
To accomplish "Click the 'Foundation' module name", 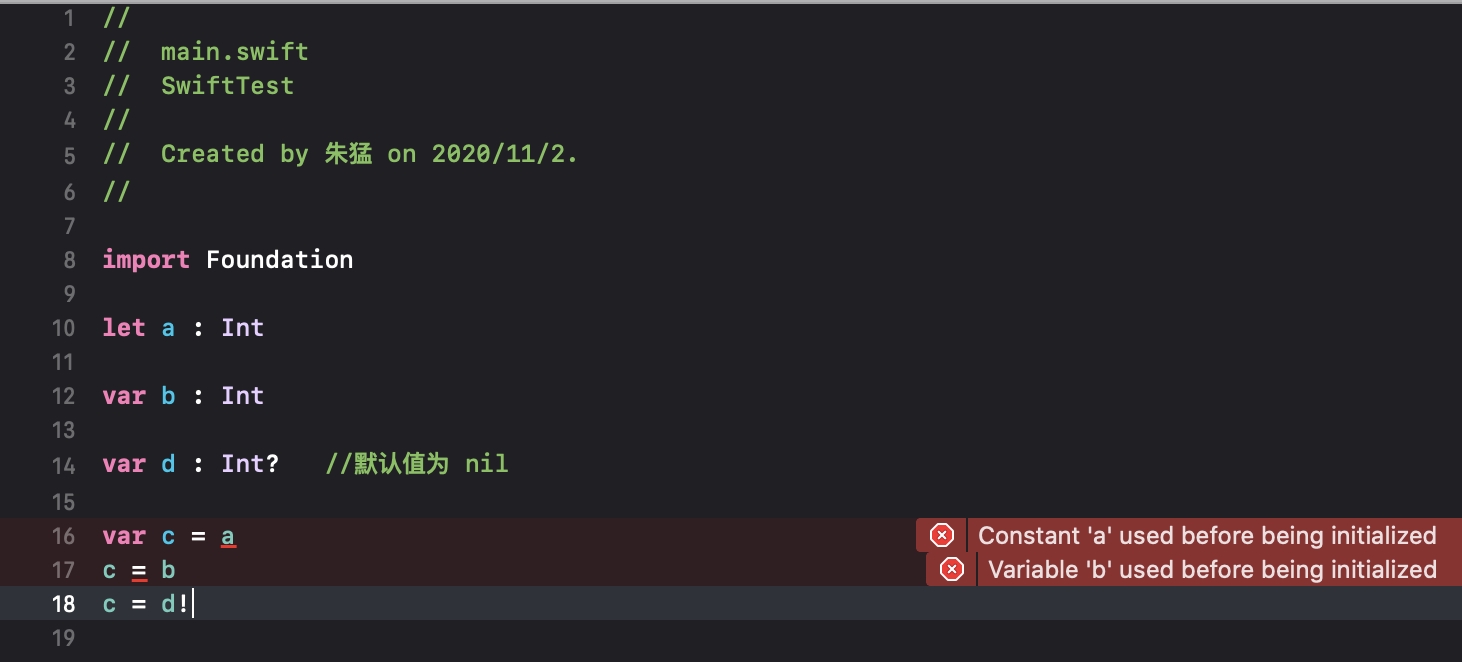I will [279, 260].
